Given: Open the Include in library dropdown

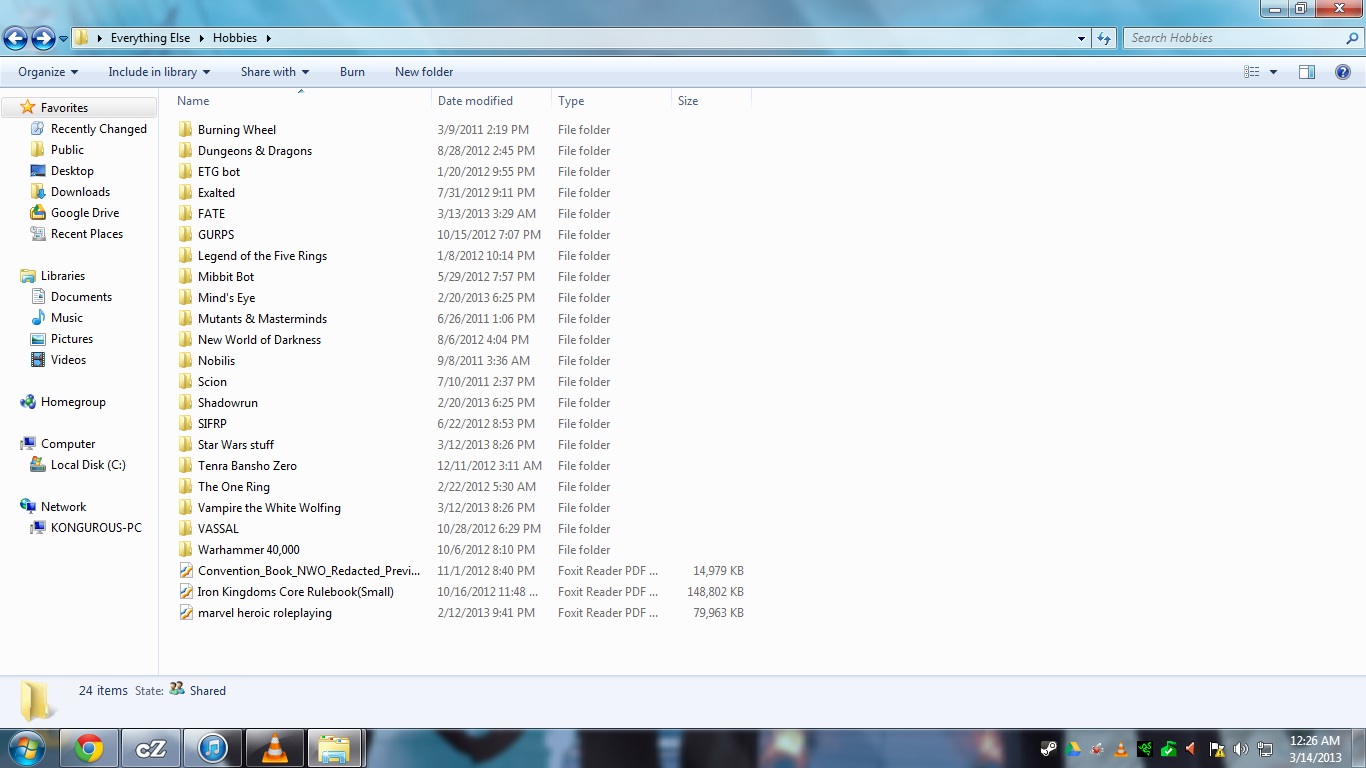Looking at the screenshot, I should 159,72.
